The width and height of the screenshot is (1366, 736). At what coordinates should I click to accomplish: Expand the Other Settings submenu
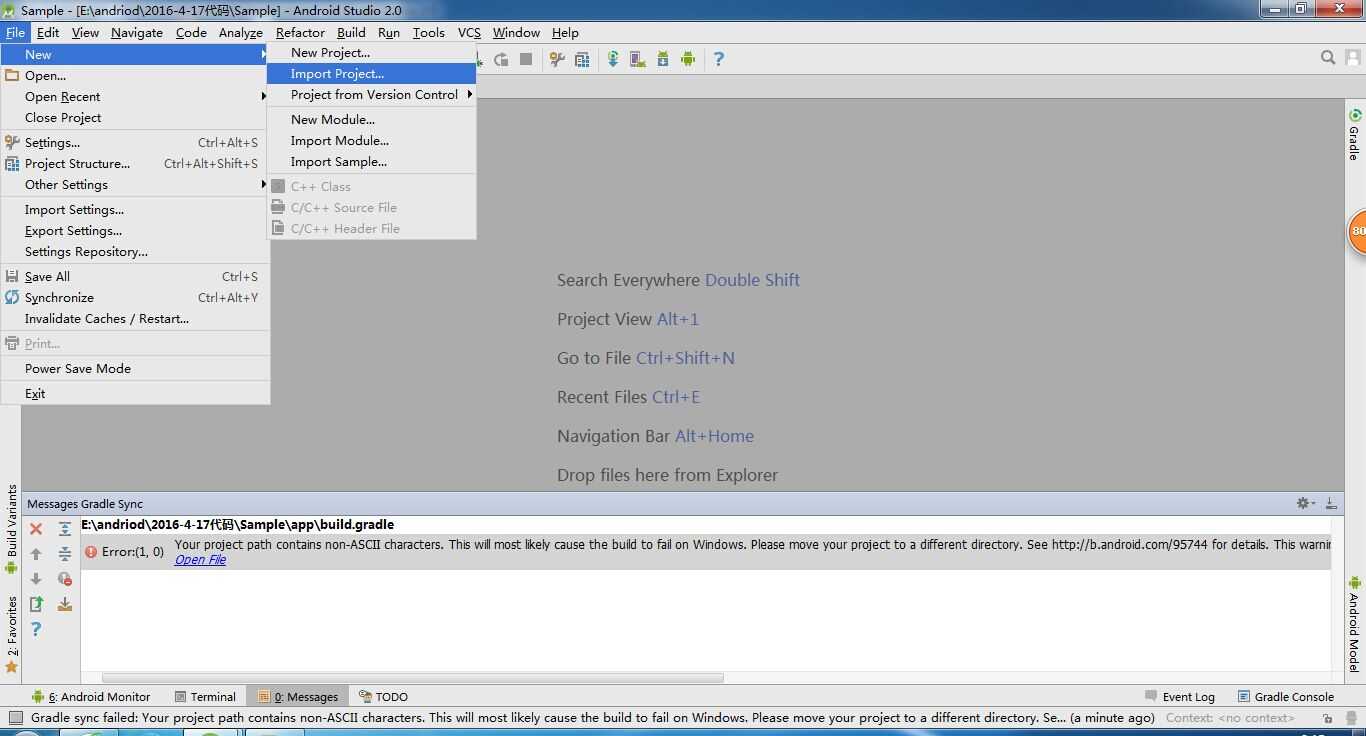(135, 184)
